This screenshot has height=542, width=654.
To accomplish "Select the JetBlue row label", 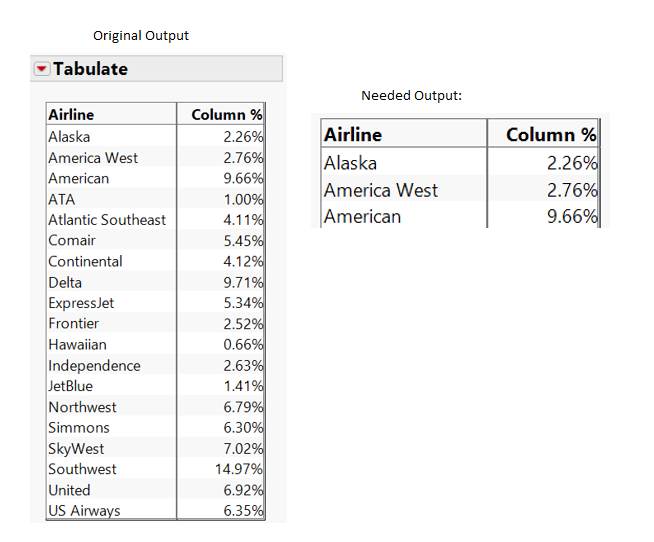I will [71, 386].
